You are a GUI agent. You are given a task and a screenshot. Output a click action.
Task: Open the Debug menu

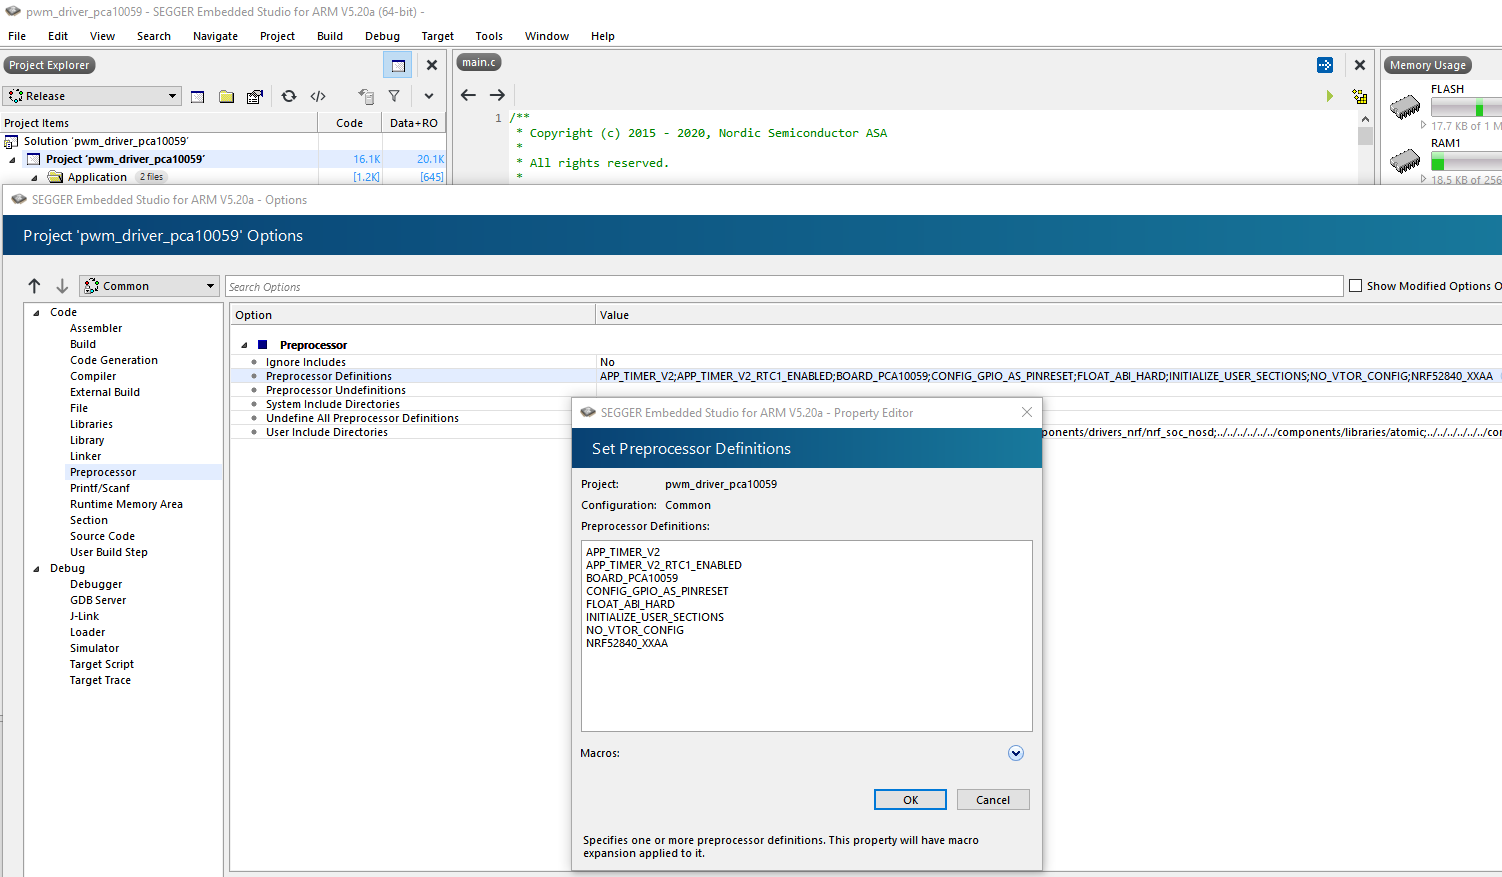(382, 36)
